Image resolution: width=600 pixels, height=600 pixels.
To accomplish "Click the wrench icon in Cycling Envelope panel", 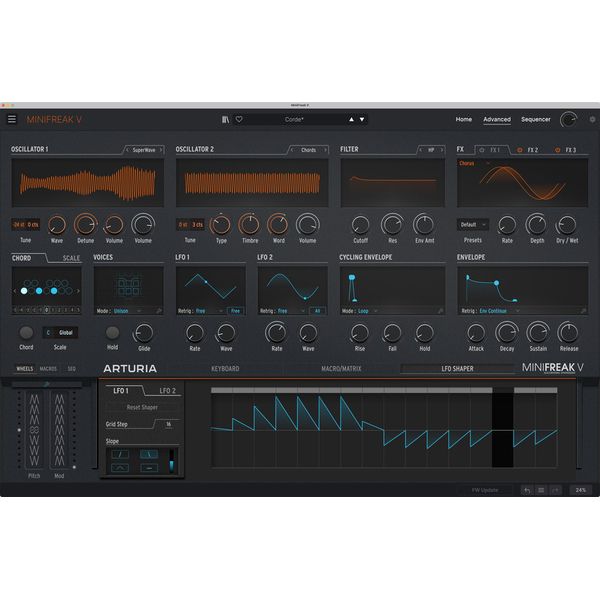I will coord(440,311).
